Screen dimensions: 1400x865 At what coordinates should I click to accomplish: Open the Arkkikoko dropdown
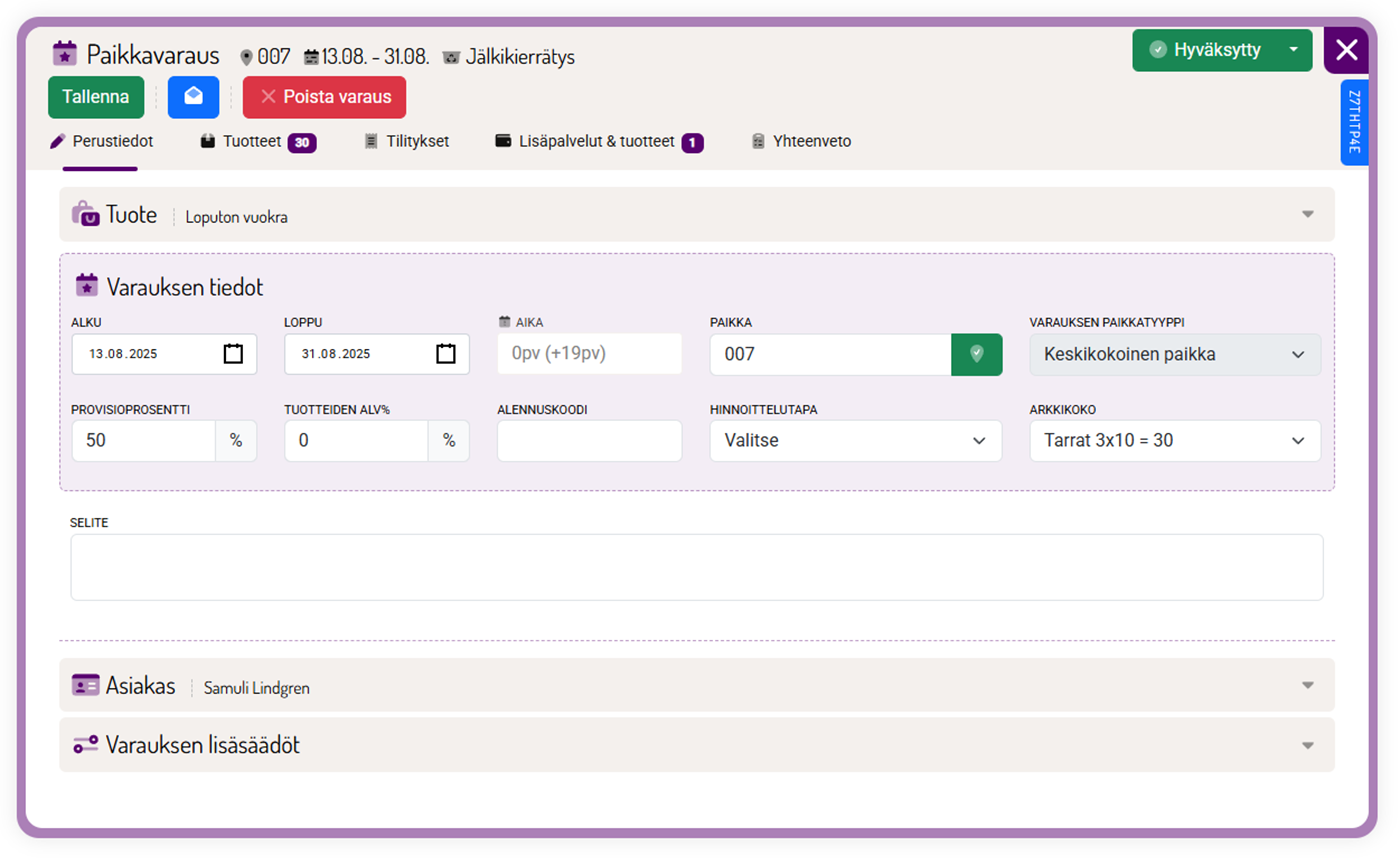point(1174,441)
